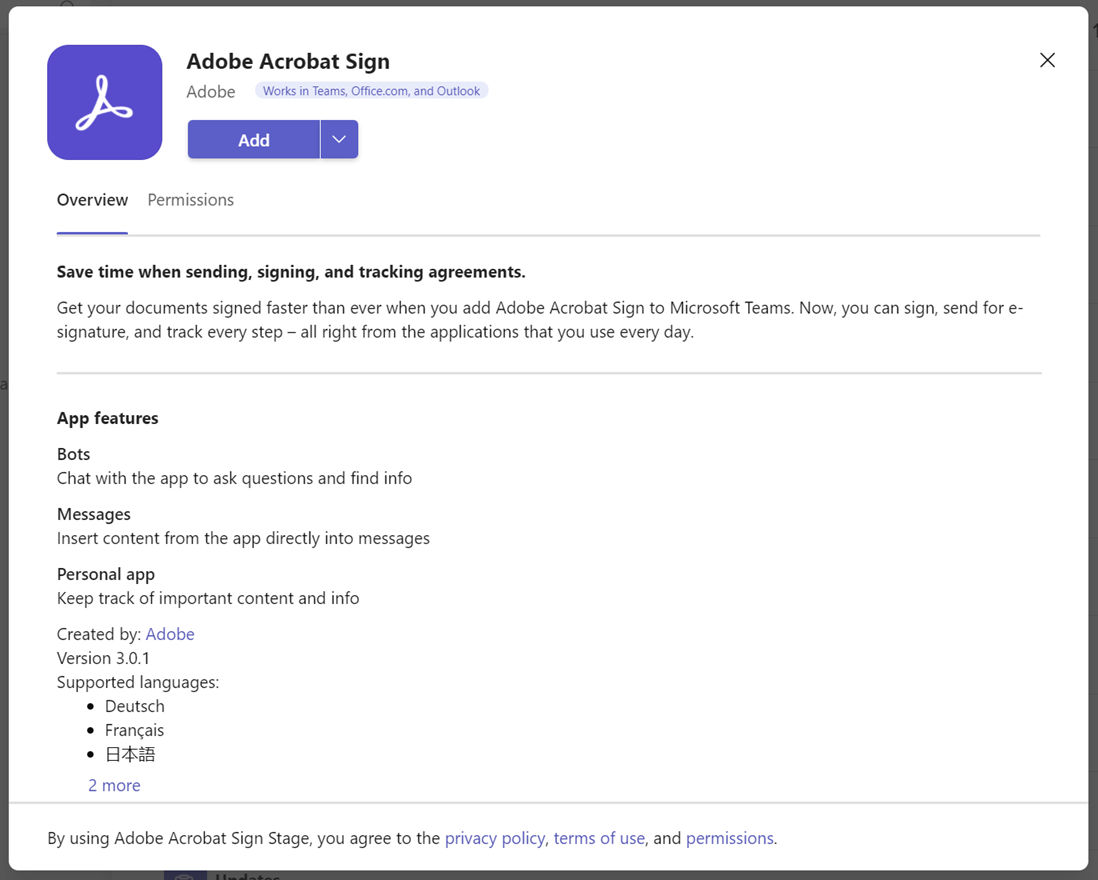Open the privacy policy link
Image resolution: width=1098 pixels, height=880 pixels.
tap(494, 838)
